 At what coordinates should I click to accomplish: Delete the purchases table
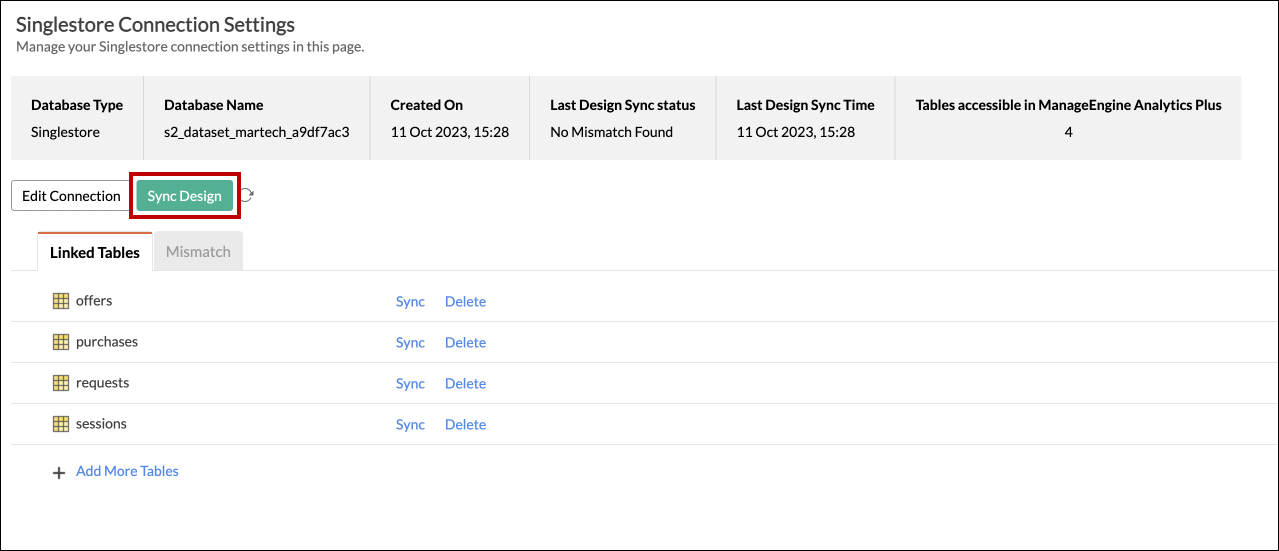click(x=465, y=342)
